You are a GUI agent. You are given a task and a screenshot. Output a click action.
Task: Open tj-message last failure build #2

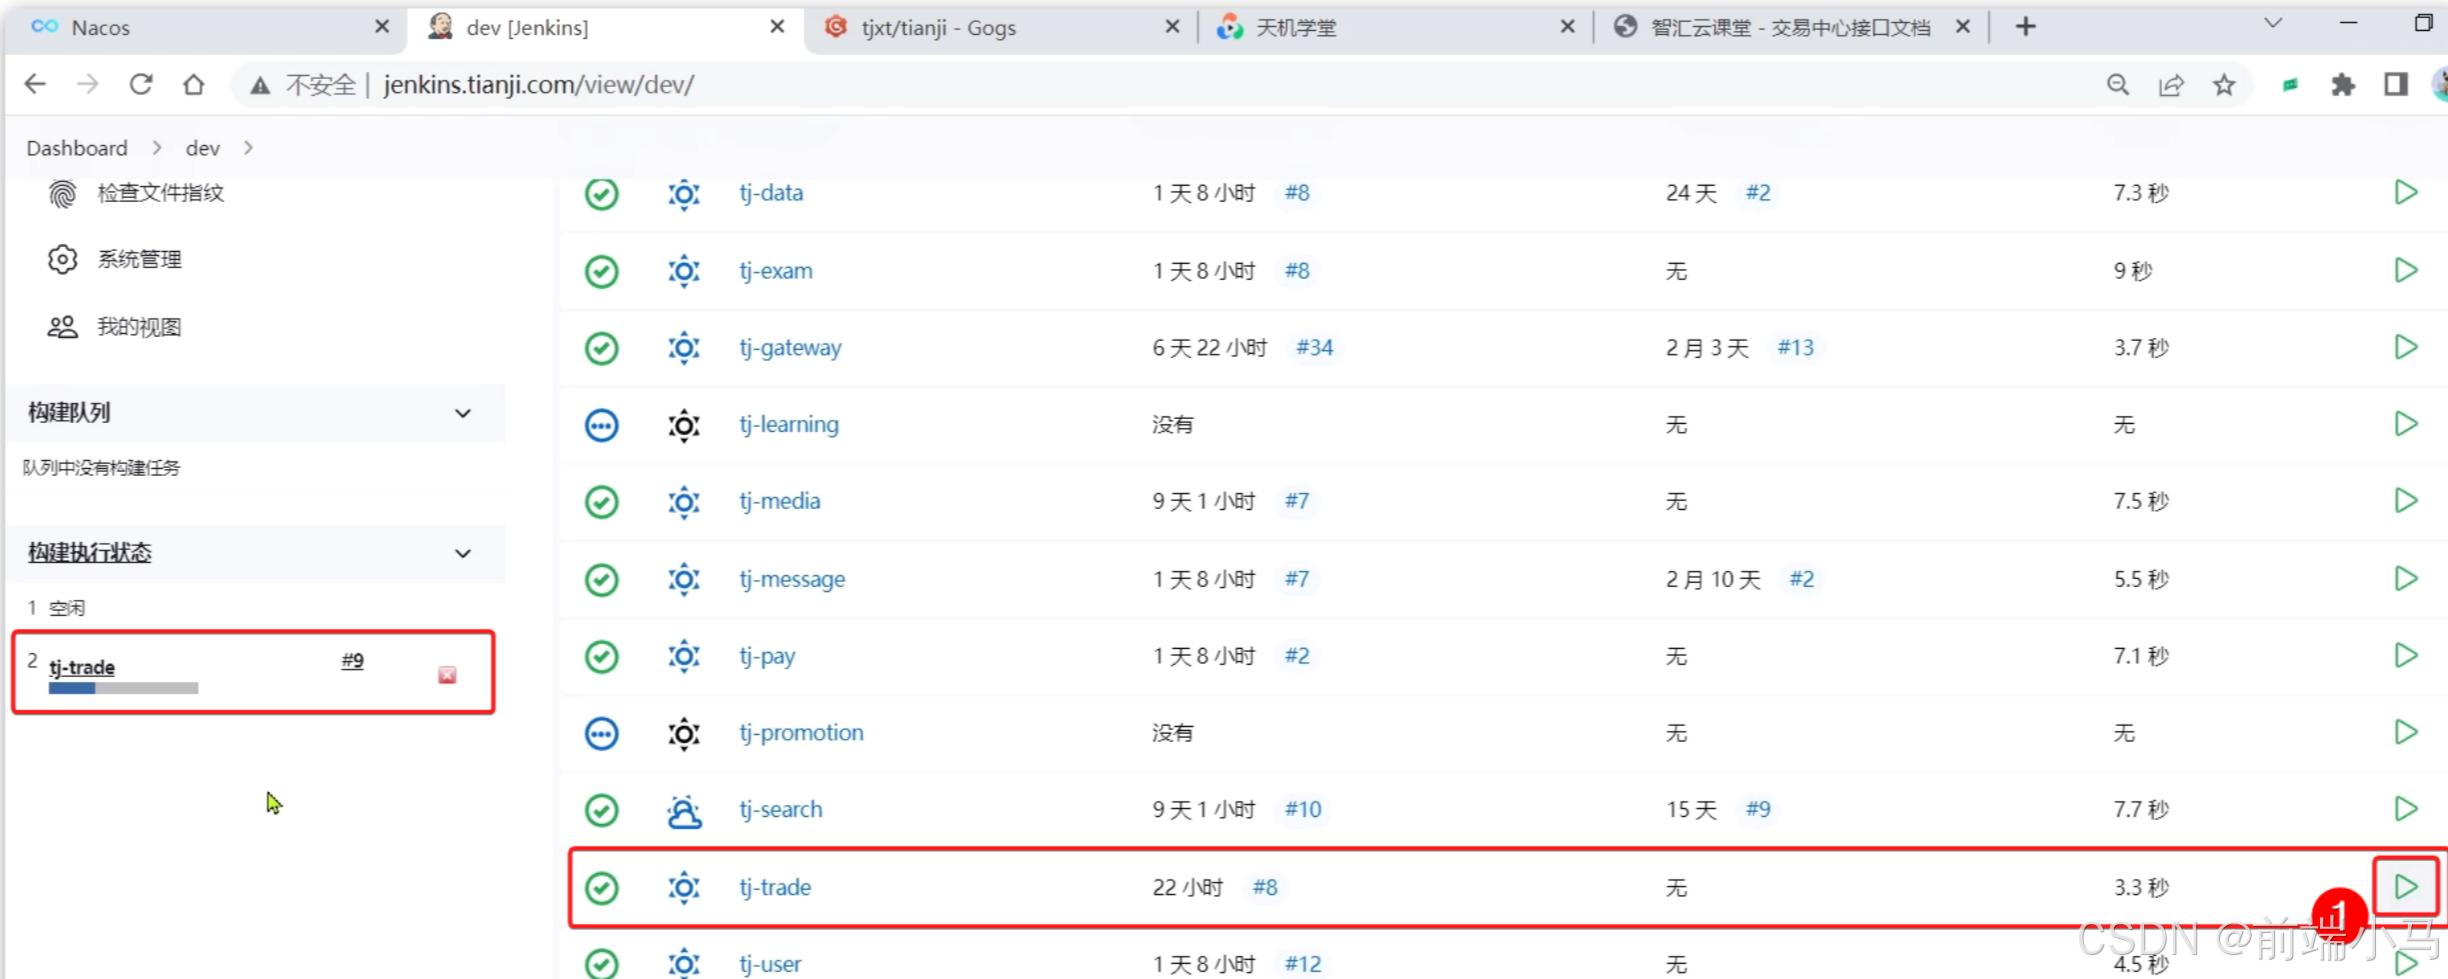click(x=1801, y=580)
